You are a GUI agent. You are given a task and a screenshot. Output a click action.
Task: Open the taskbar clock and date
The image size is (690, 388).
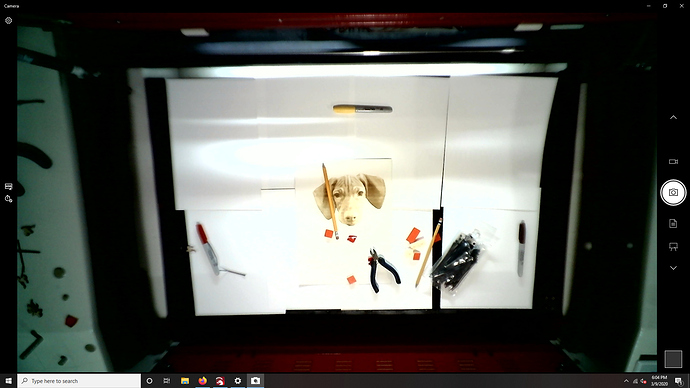pos(659,381)
